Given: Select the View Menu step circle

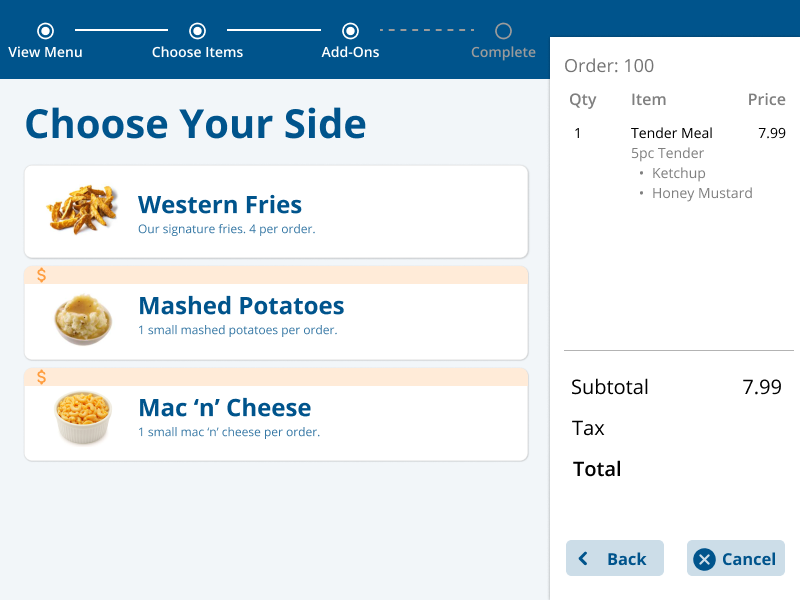Looking at the screenshot, I should (x=45, y=31).
